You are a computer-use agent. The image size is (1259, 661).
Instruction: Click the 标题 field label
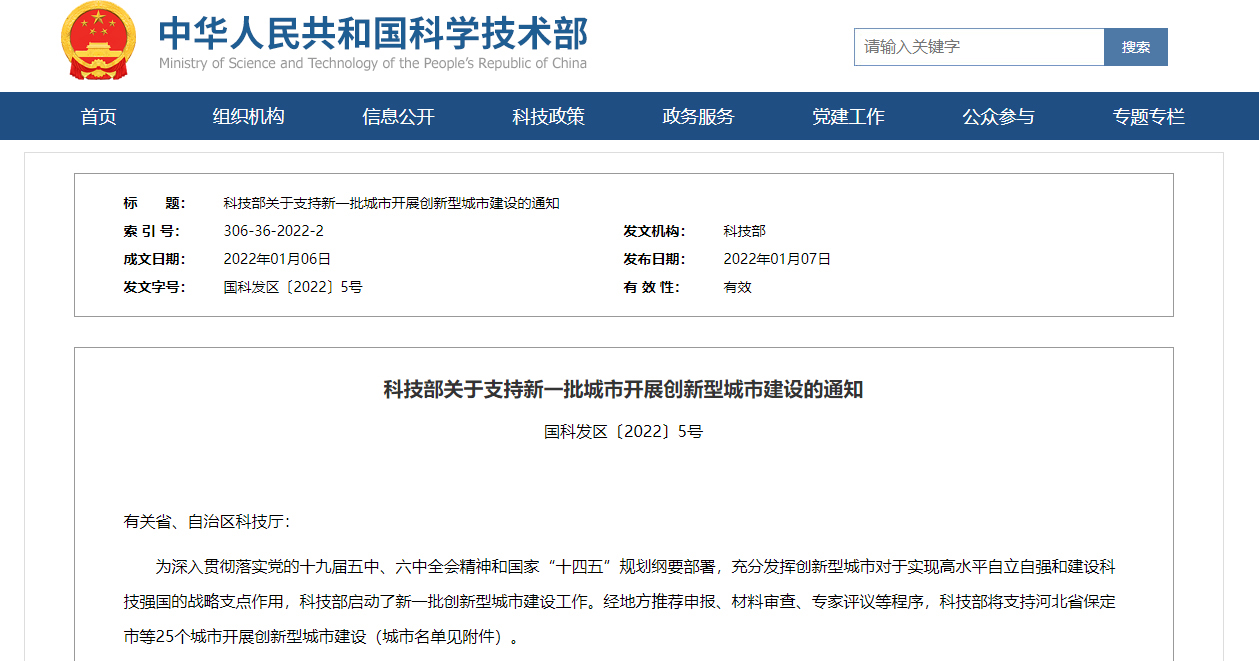pyautogui.click(x=154, y=203)
